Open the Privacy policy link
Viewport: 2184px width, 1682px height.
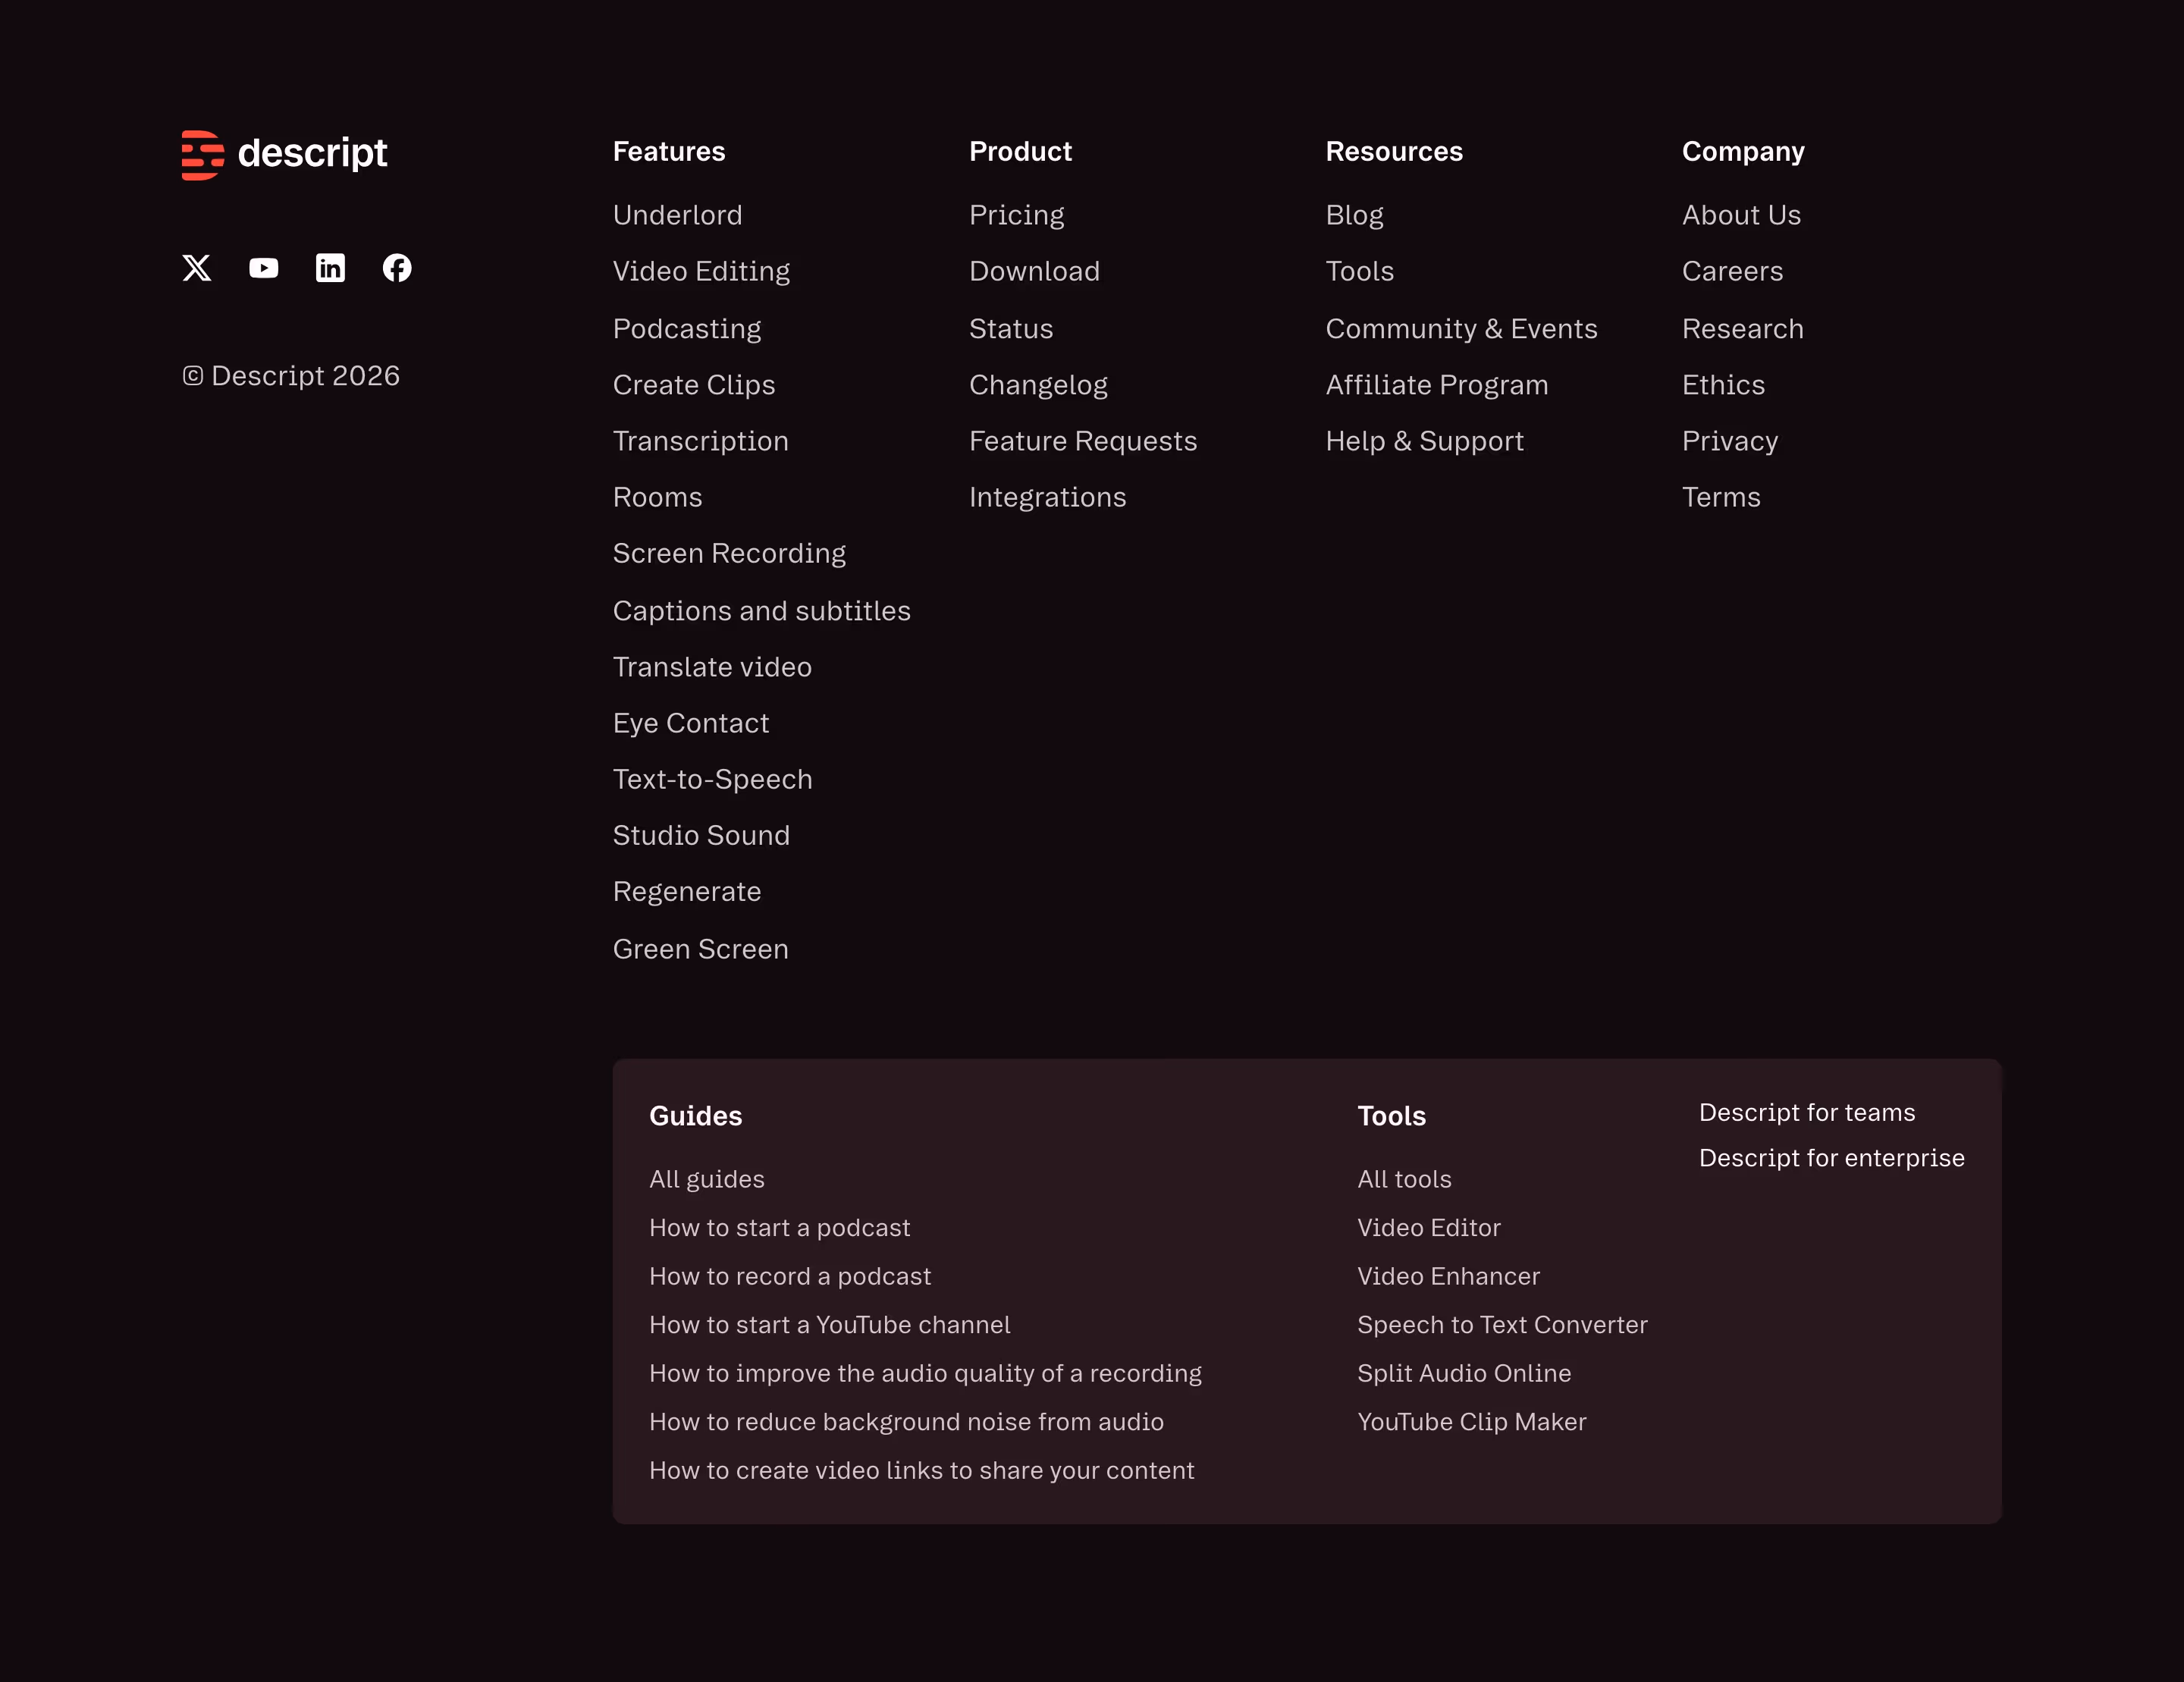tap(1730, 441)
